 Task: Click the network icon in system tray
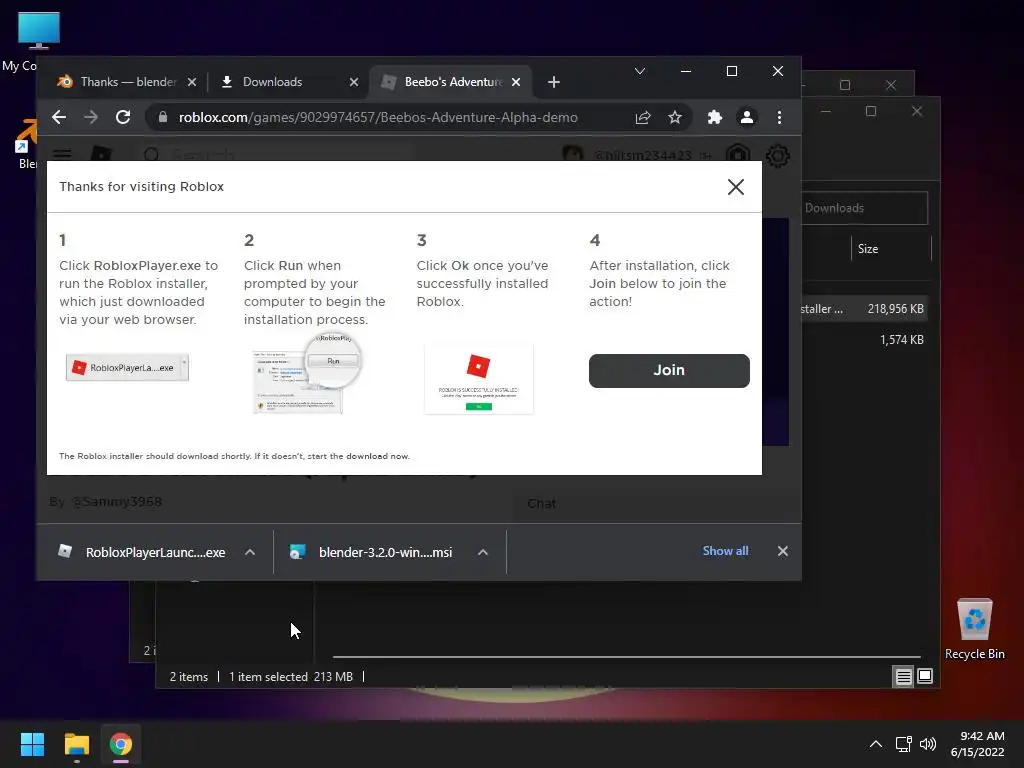pos(904,744)
